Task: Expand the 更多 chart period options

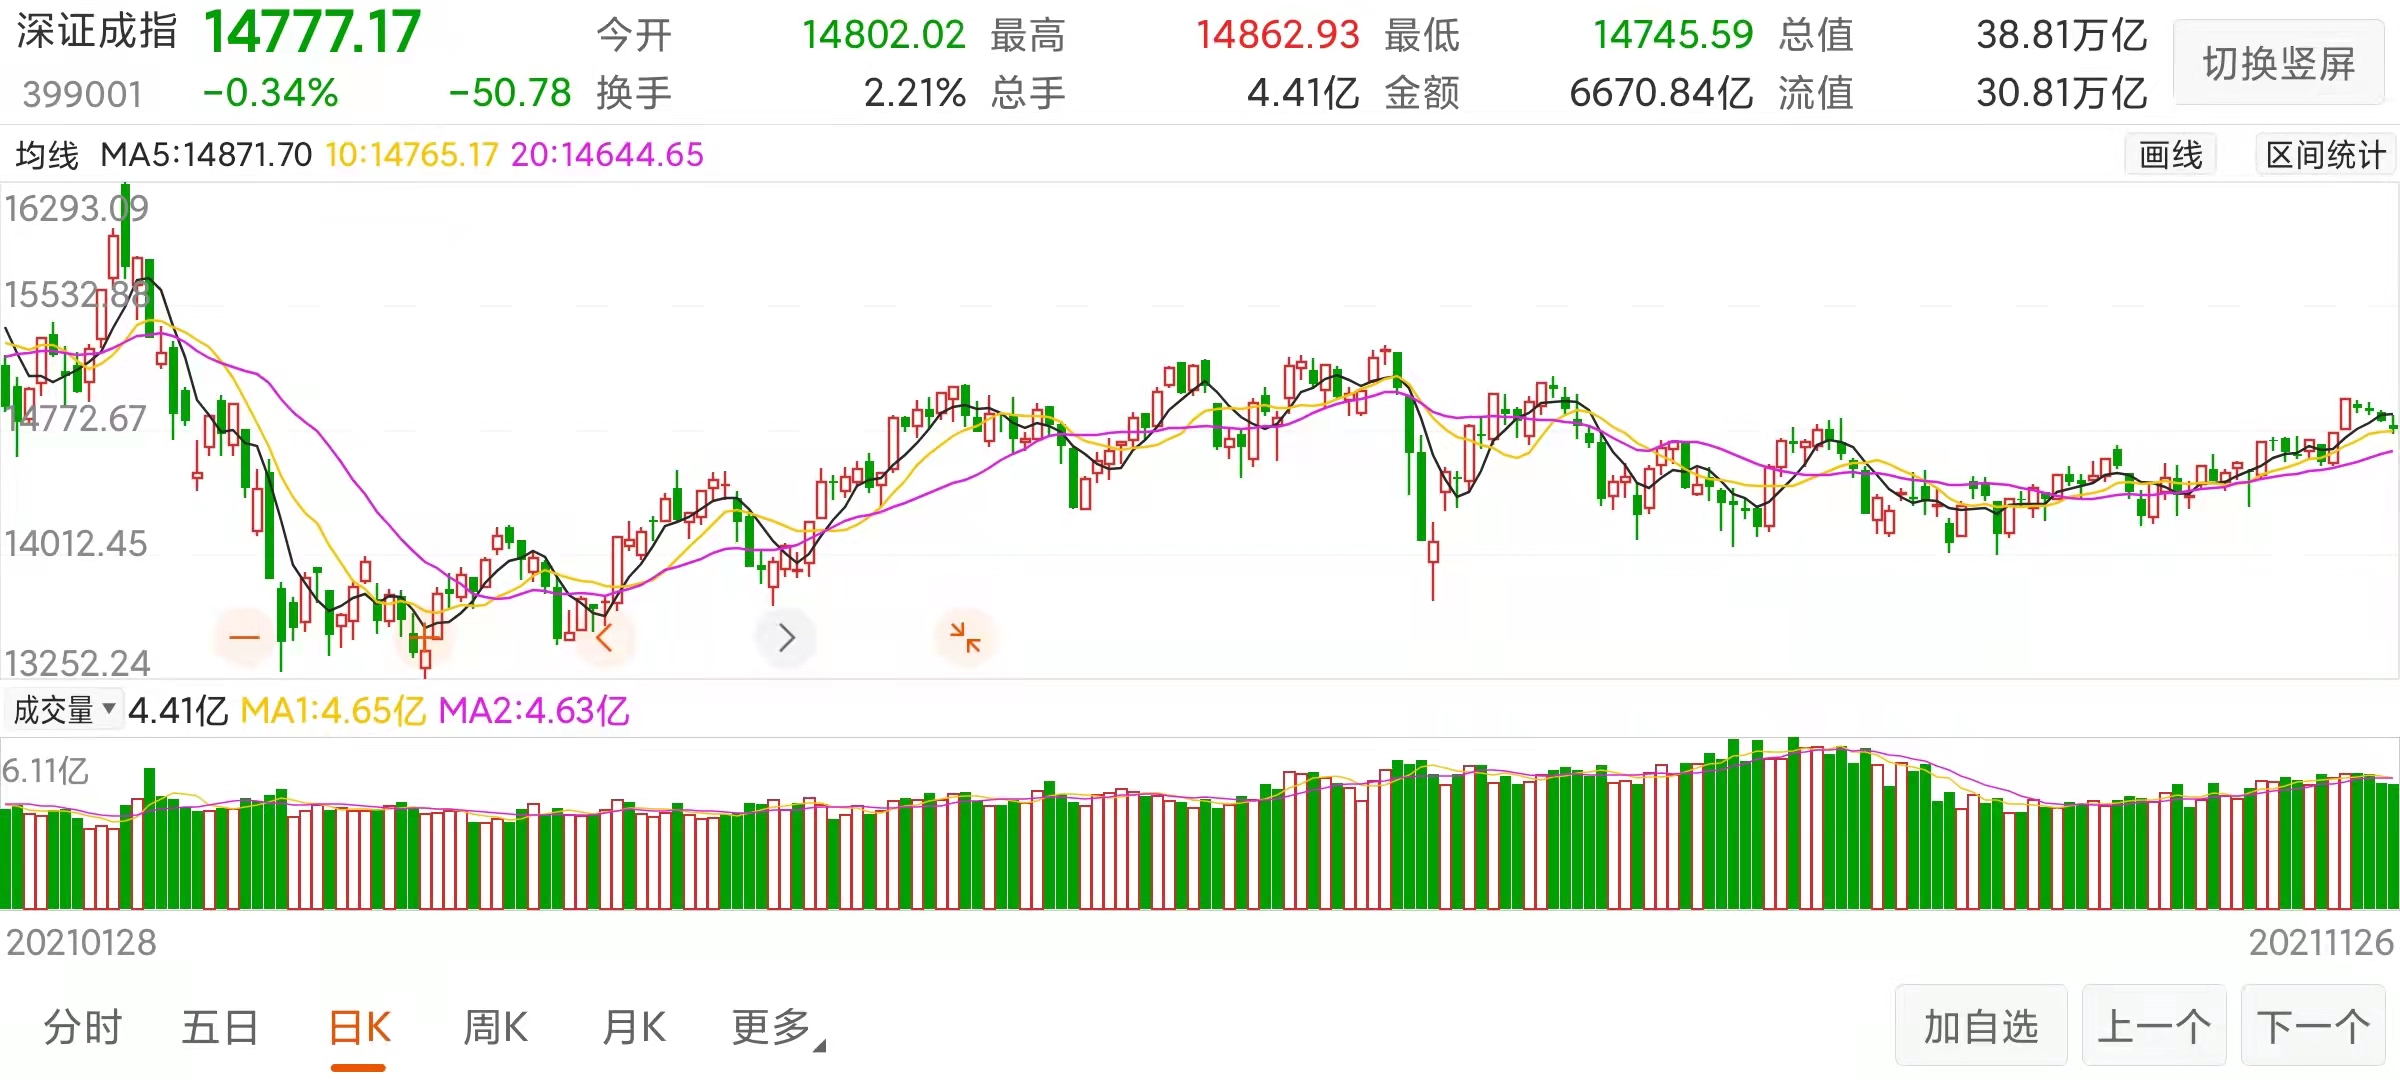Action: pos(772,1027)
